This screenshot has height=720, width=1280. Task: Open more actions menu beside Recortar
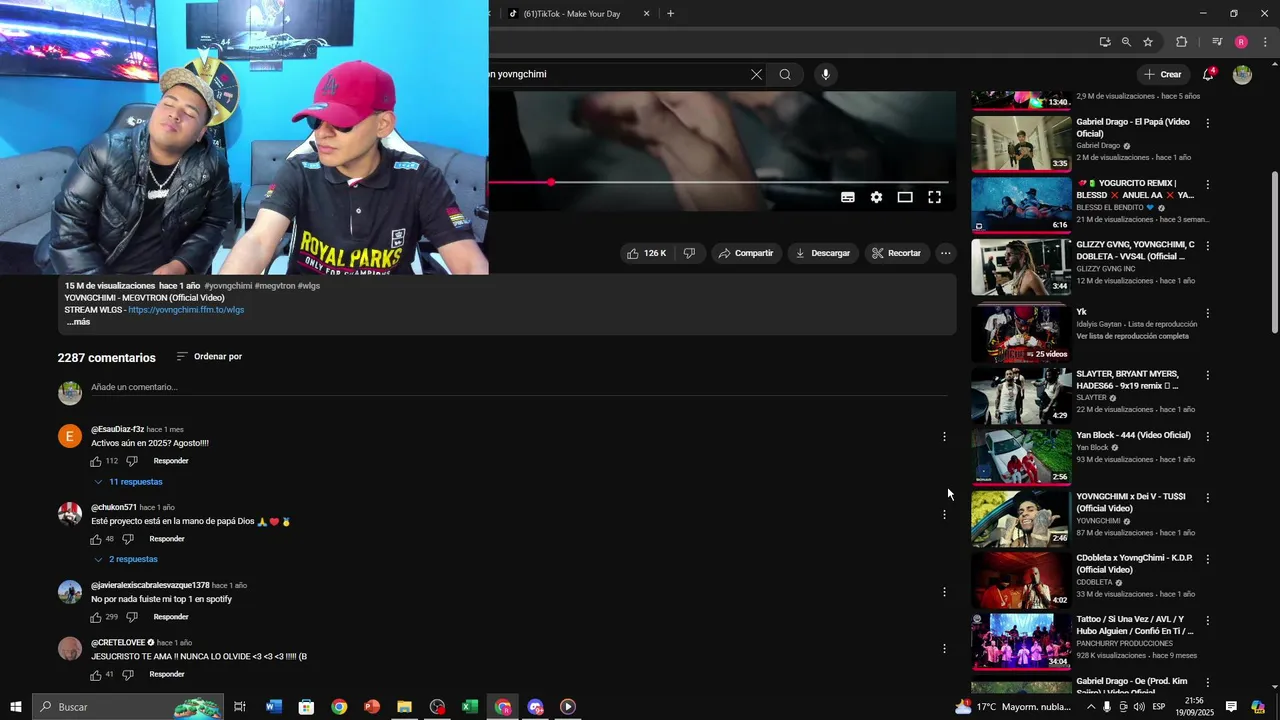tap(945, 253)
